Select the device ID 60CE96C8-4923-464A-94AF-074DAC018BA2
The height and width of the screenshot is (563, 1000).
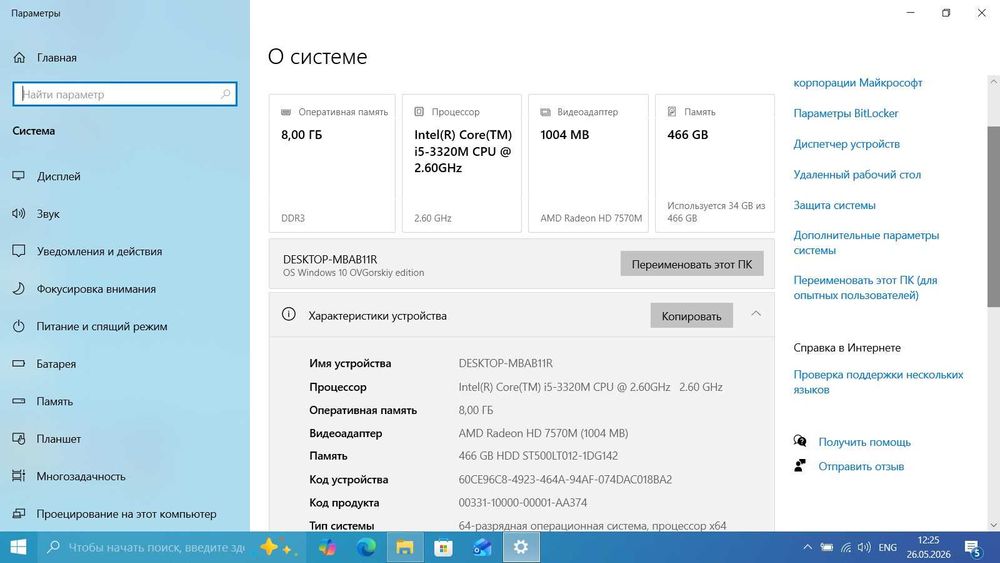(x=565, y=479)
